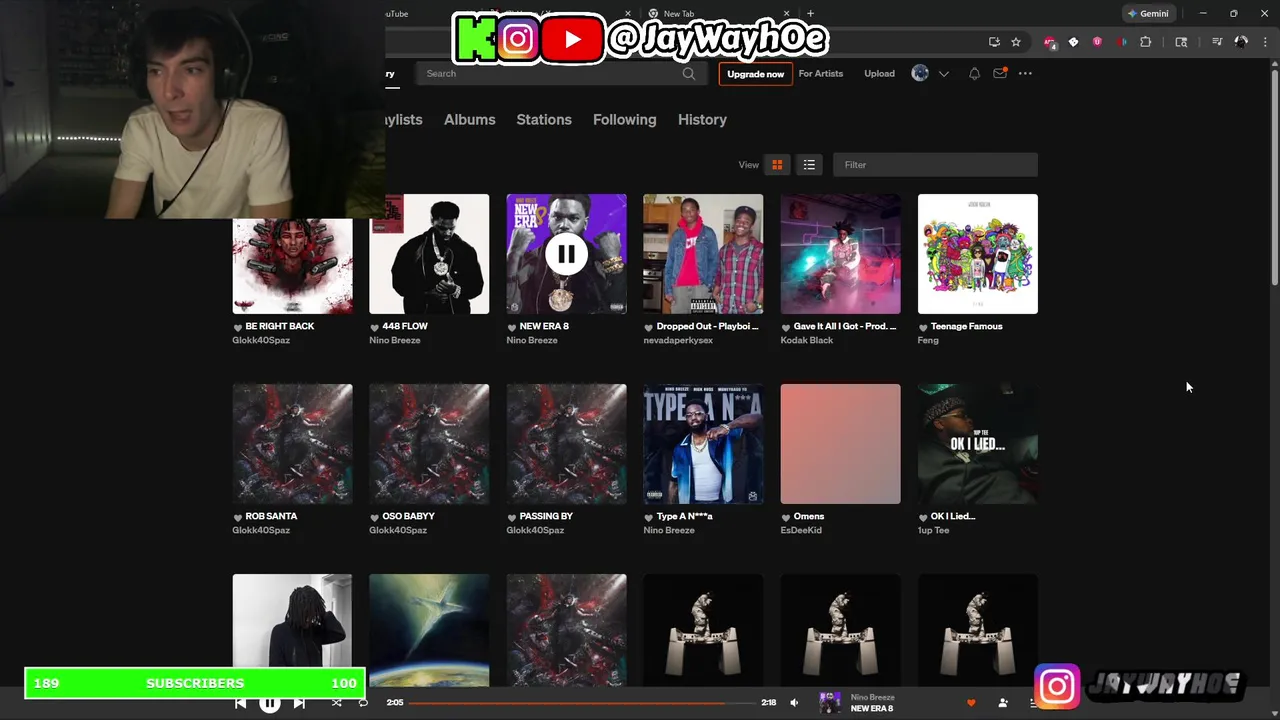Image resolution: width=1280 pixels, height=720 pixels.
Task: Unlike 448 FLOW heart icon
Action: click(374, 327)
